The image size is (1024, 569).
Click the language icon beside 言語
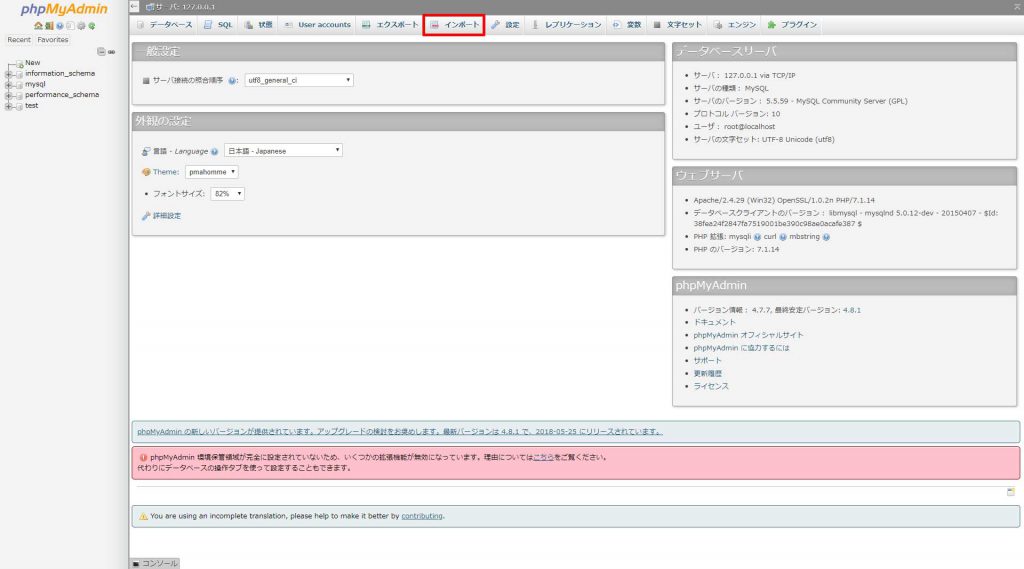[146, 151]
